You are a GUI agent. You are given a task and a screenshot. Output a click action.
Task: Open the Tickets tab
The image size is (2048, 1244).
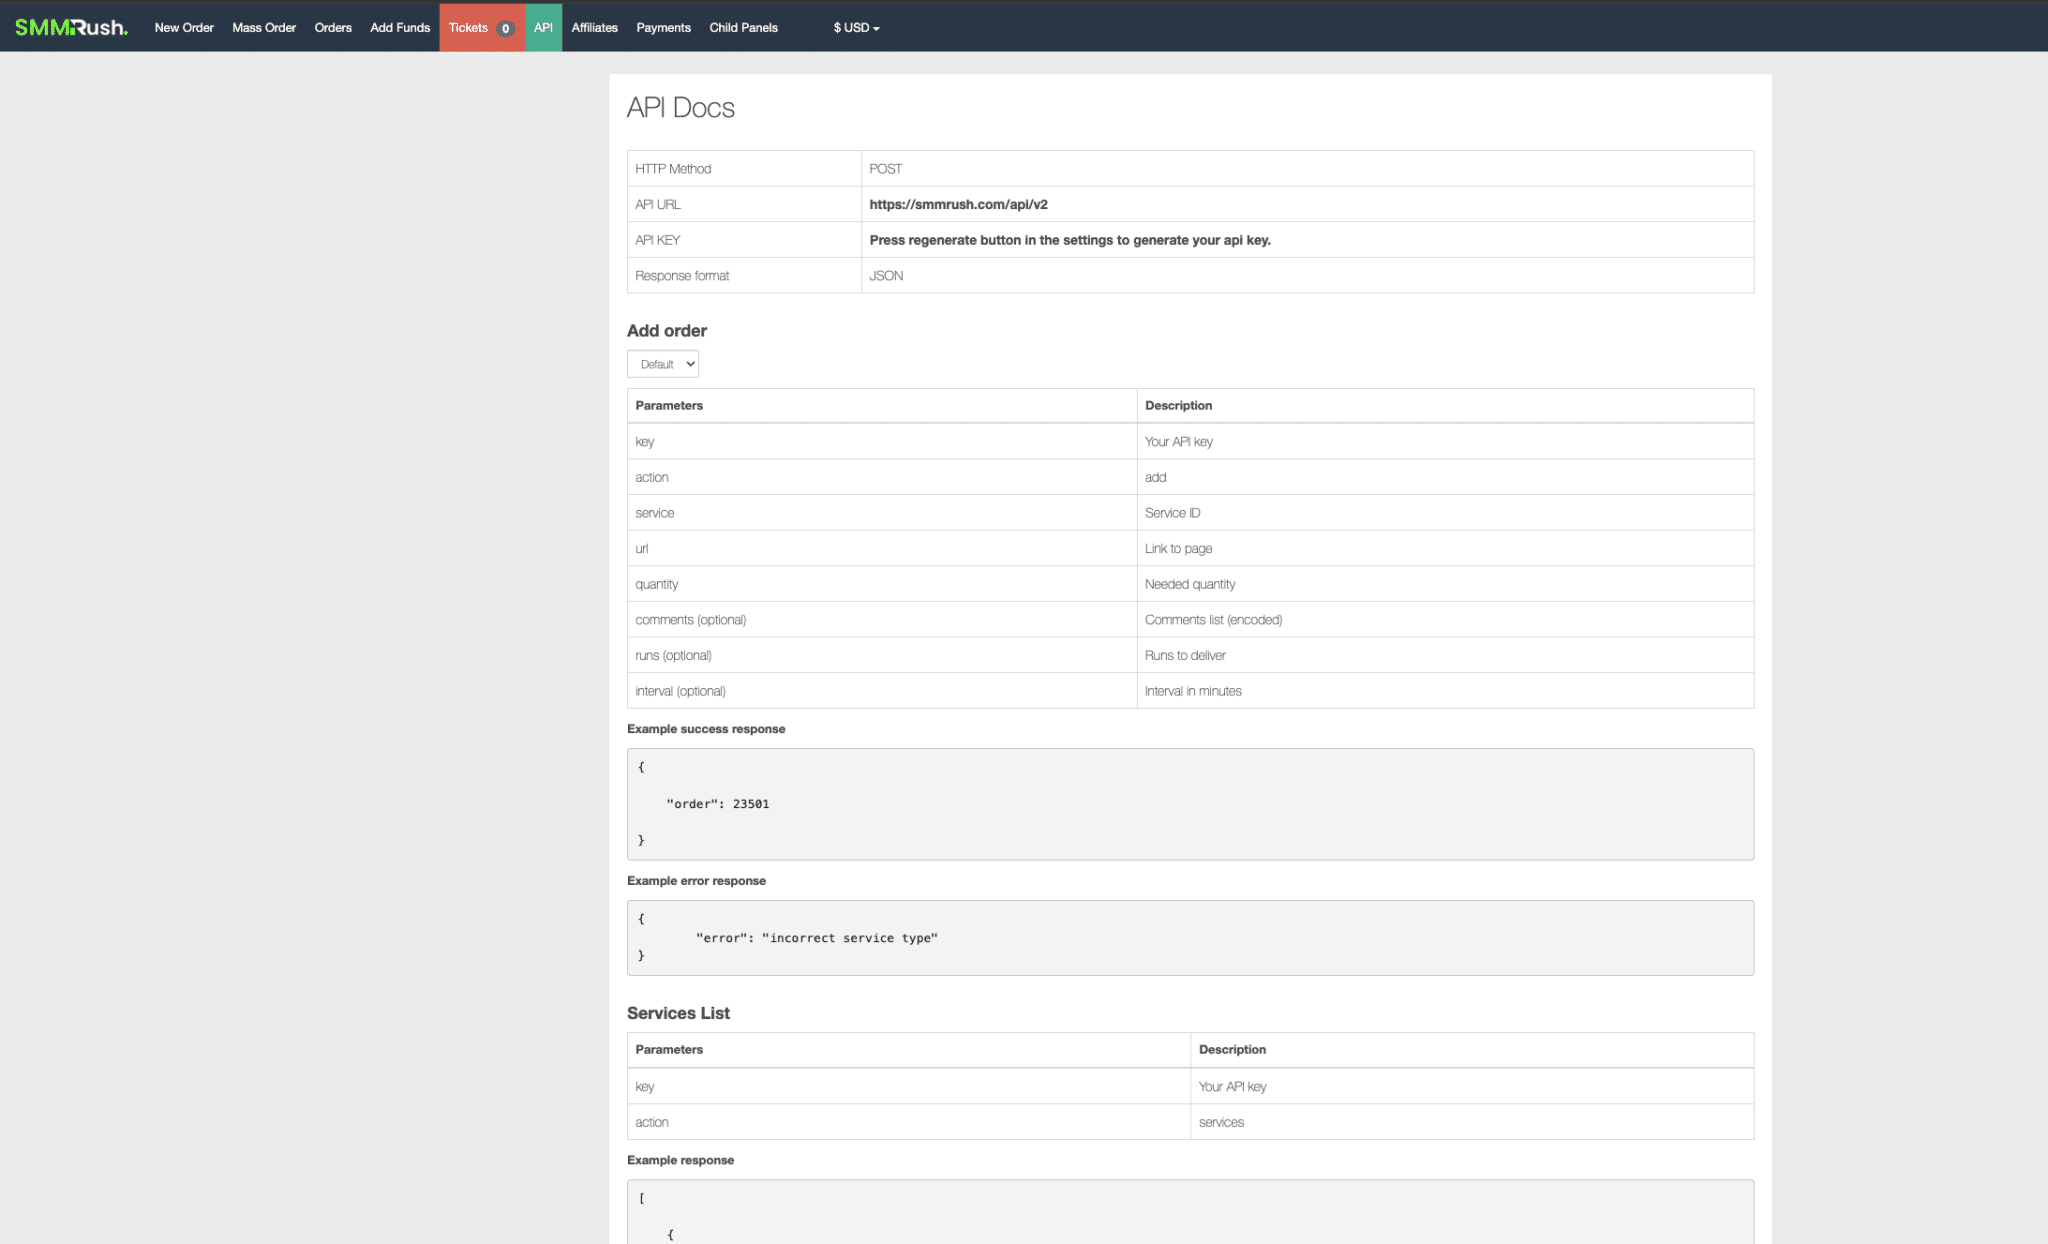click(x=468, y=28)
